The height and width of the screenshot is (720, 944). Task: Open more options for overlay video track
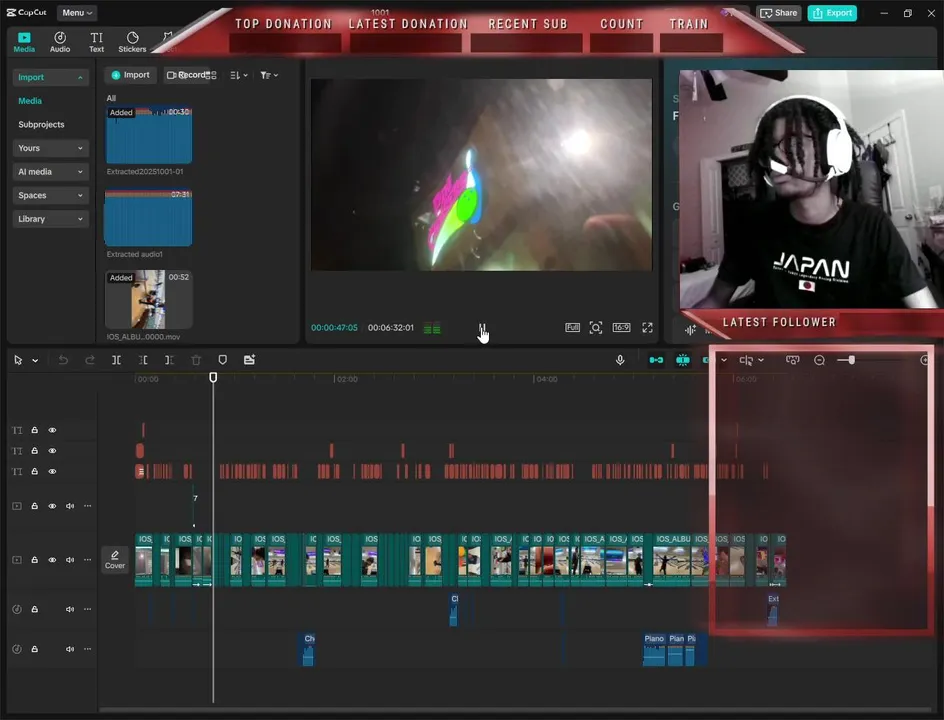click(87, 506)
